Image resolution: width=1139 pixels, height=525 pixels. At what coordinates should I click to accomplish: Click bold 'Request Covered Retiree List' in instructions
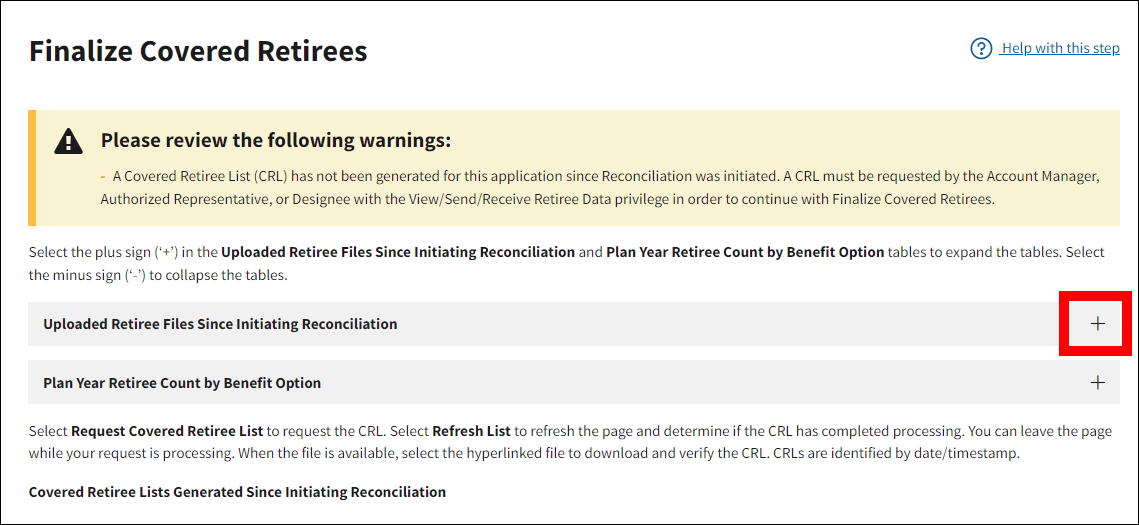pos(167,431)
